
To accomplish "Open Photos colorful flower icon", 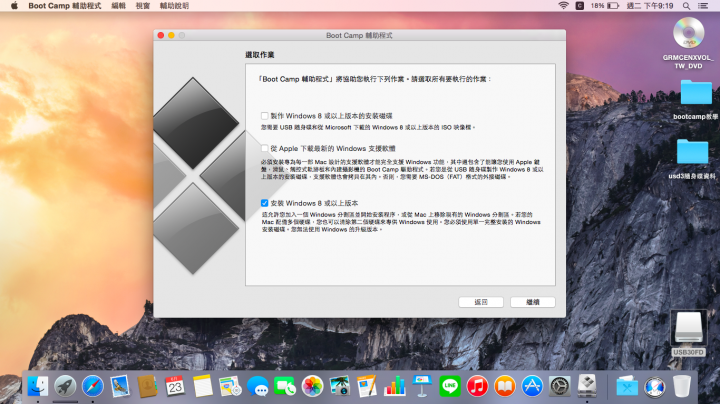I will (312, 386).
